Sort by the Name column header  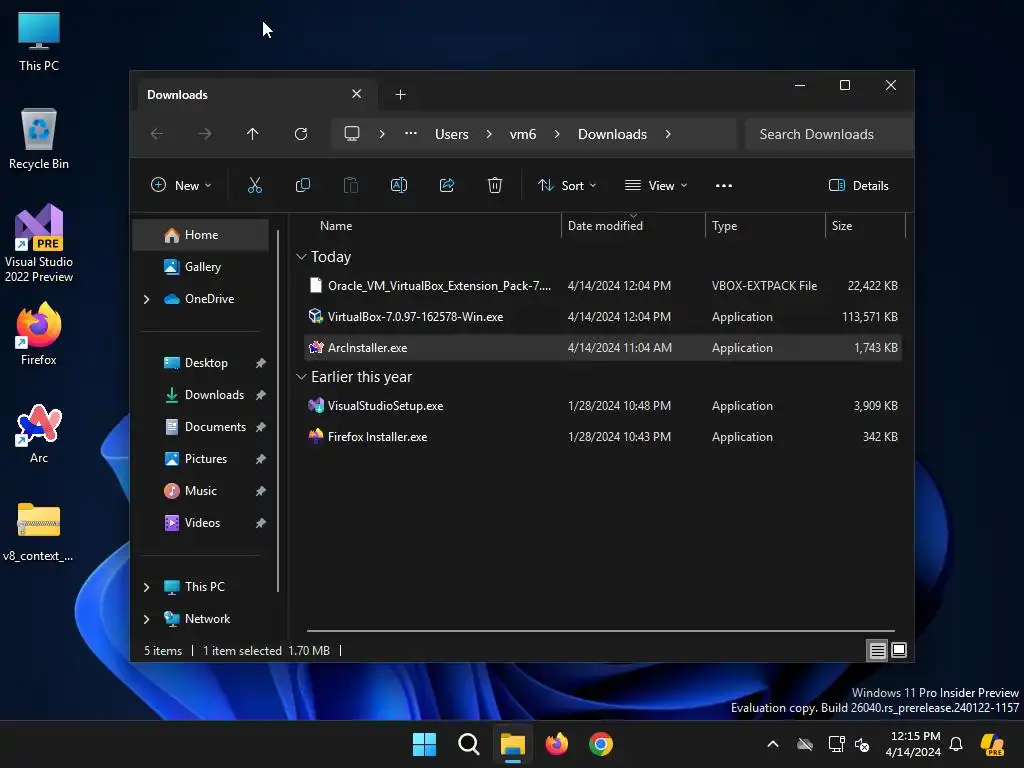[x=431, y=226]
